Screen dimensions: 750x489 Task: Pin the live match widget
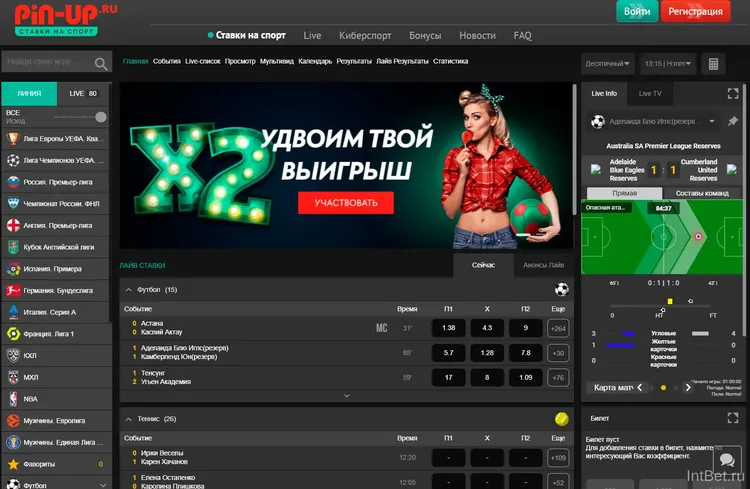pos(732,122)
